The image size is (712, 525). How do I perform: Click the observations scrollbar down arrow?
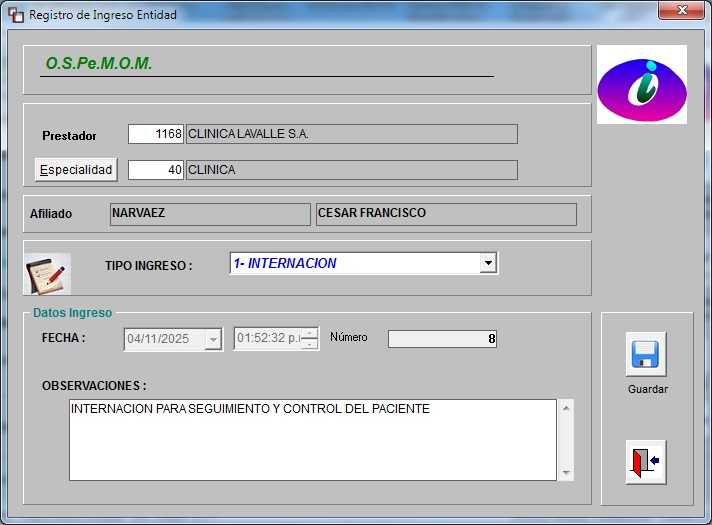click(x=567, y=473)
